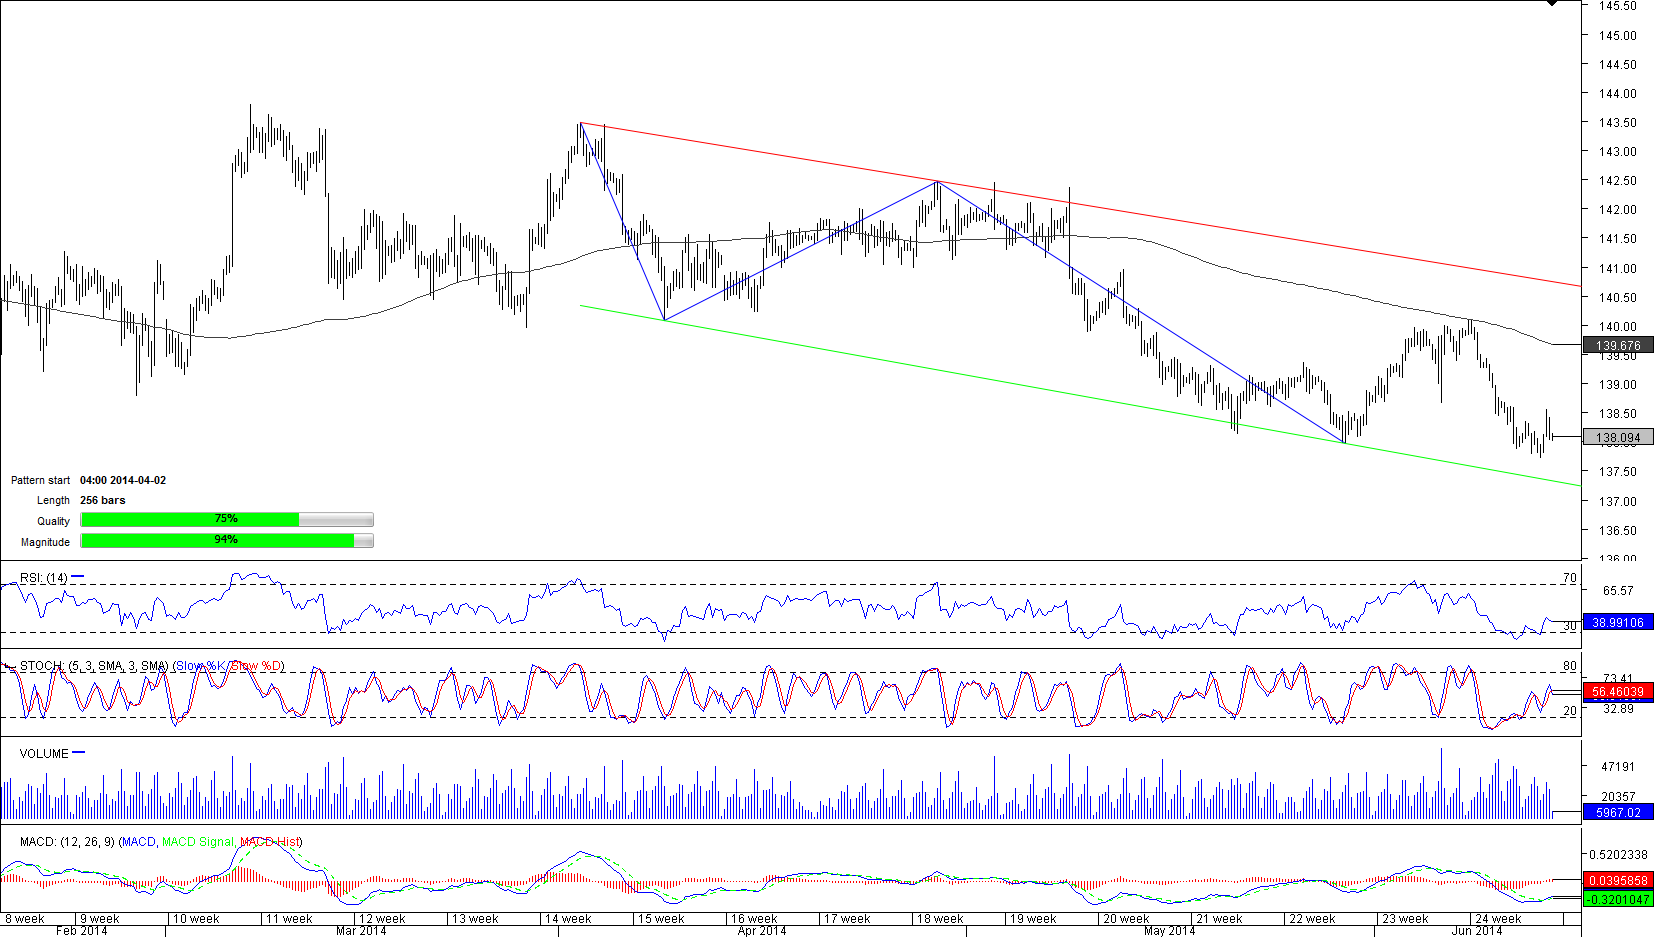The height and width of the screenshot is (937, 1655).
Task: Click the blue RSI legend line marker
Action: coord(78,577)
